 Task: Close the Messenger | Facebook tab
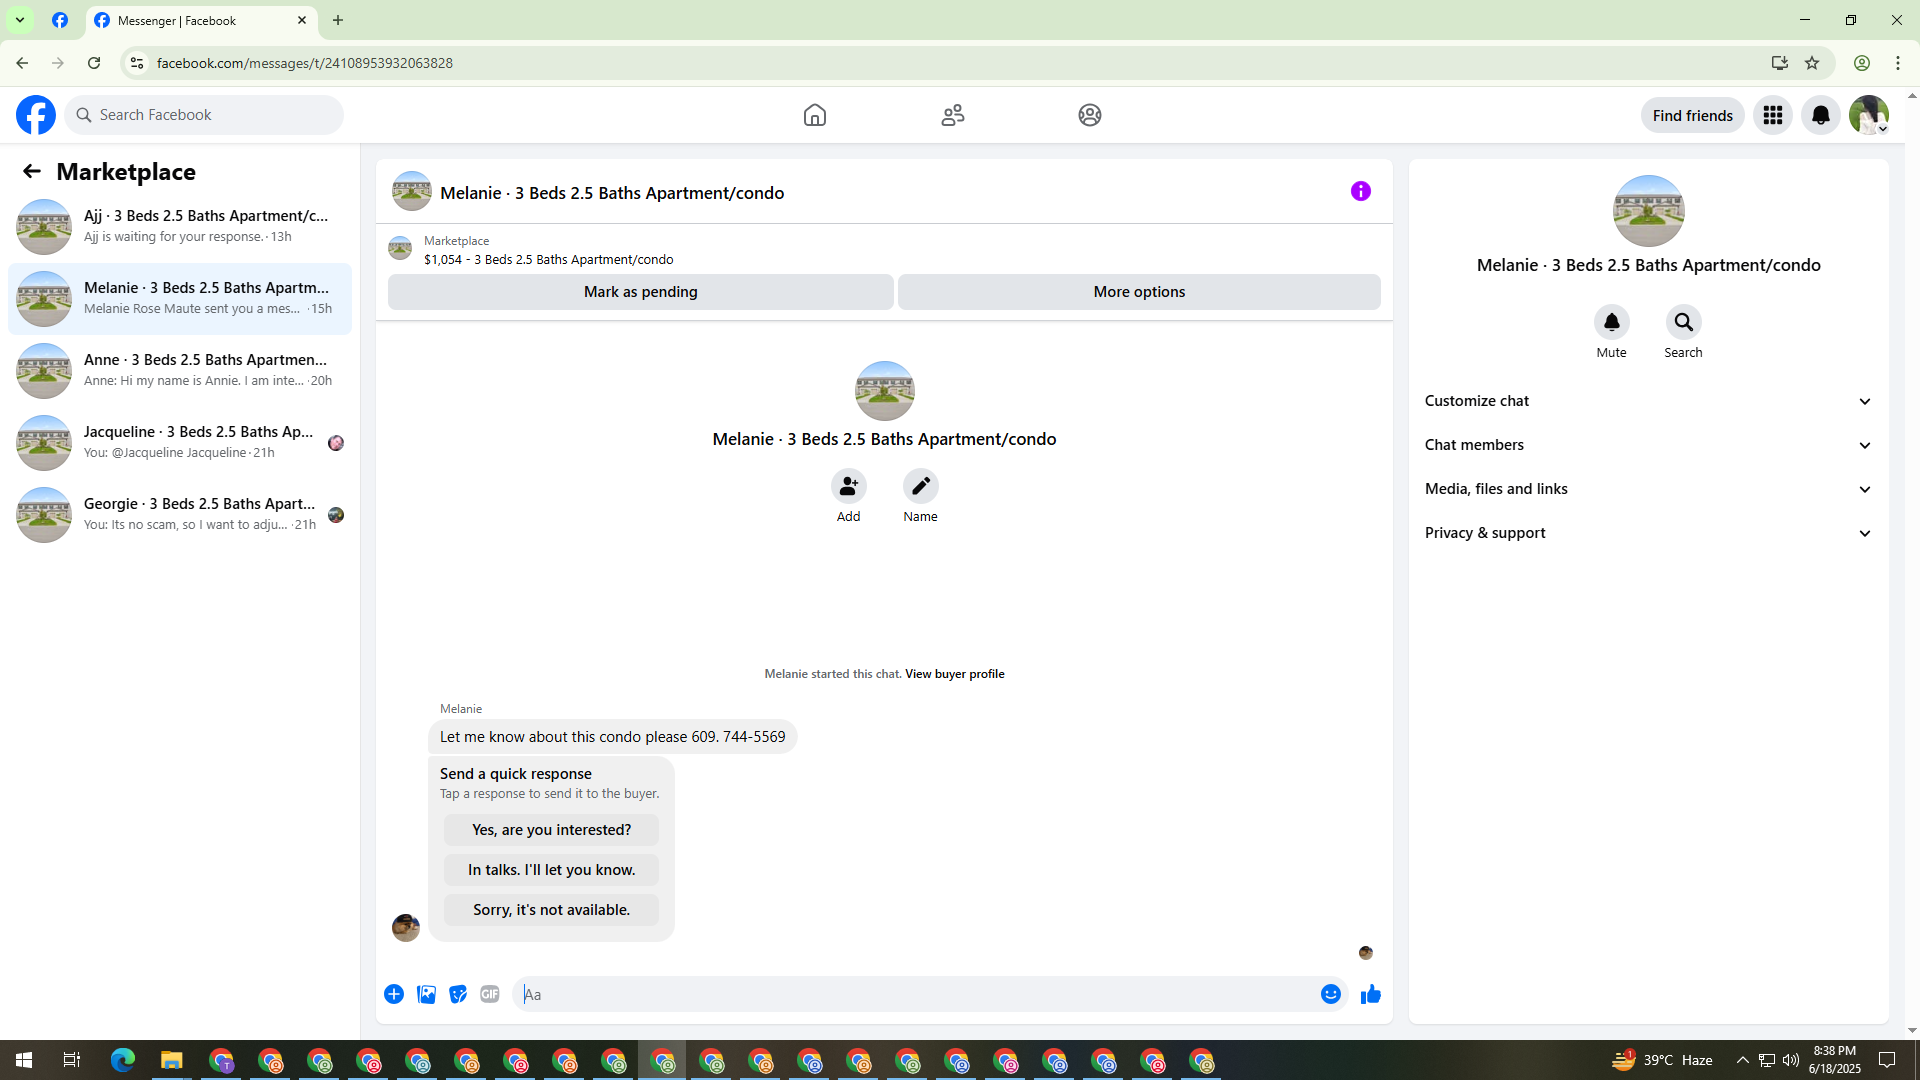point(302,20)
